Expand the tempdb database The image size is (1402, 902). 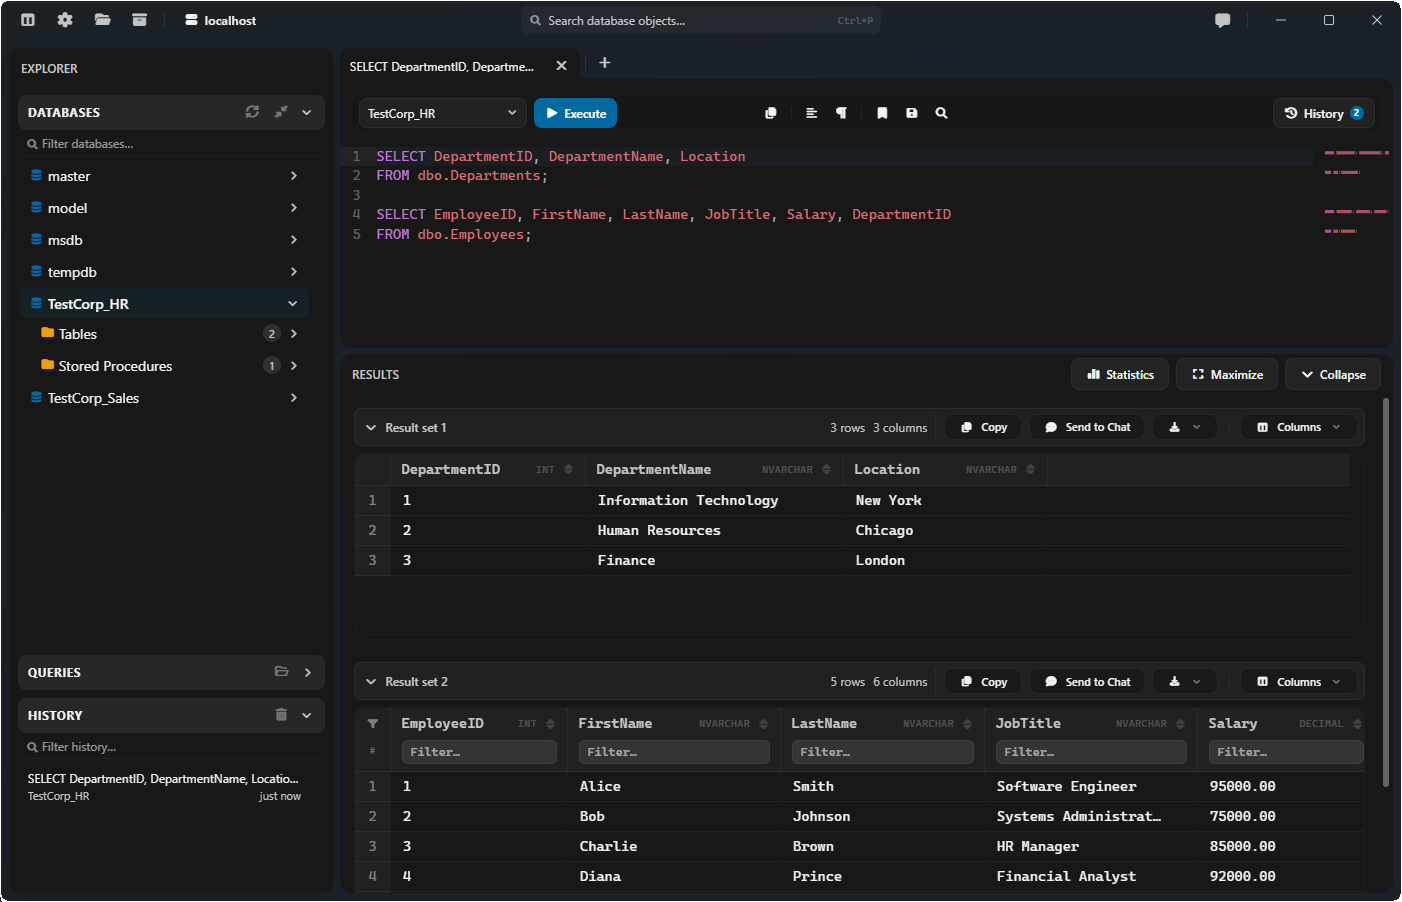pos(293,272)
